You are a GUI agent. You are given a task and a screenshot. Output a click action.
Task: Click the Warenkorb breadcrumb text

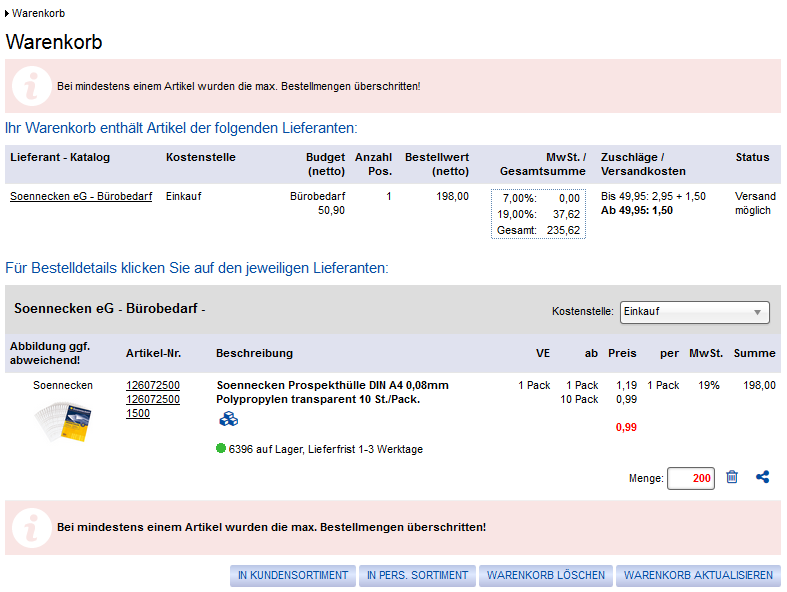(39, 14)
